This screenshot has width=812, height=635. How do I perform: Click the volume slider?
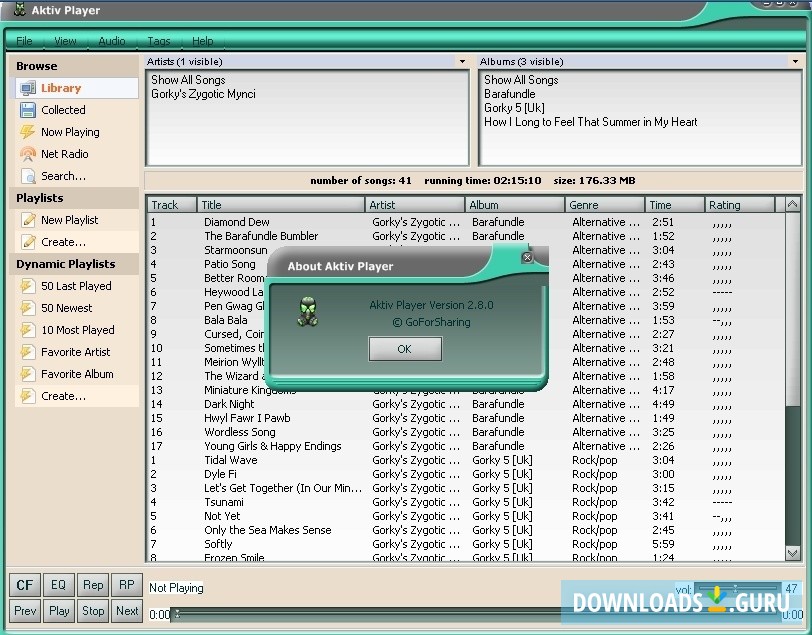[737, 588]
